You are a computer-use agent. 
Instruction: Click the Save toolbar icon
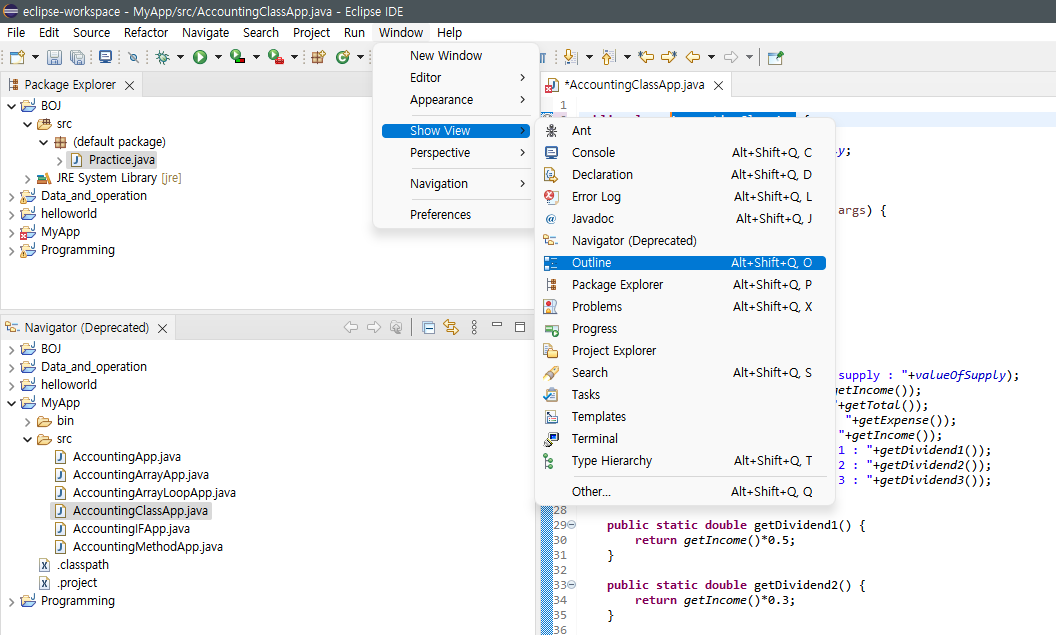[55, 57]
